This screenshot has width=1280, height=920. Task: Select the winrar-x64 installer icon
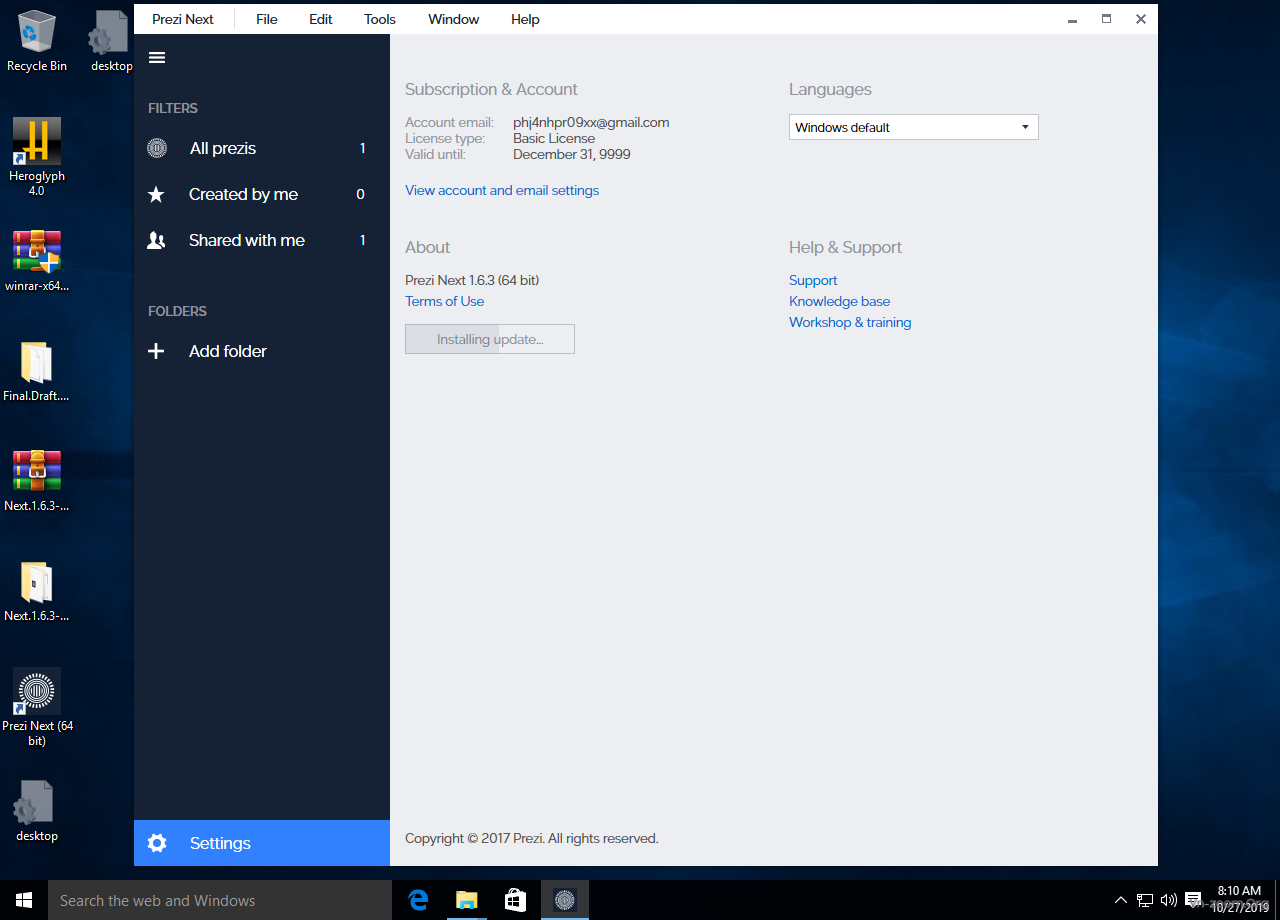coord(37,261)
